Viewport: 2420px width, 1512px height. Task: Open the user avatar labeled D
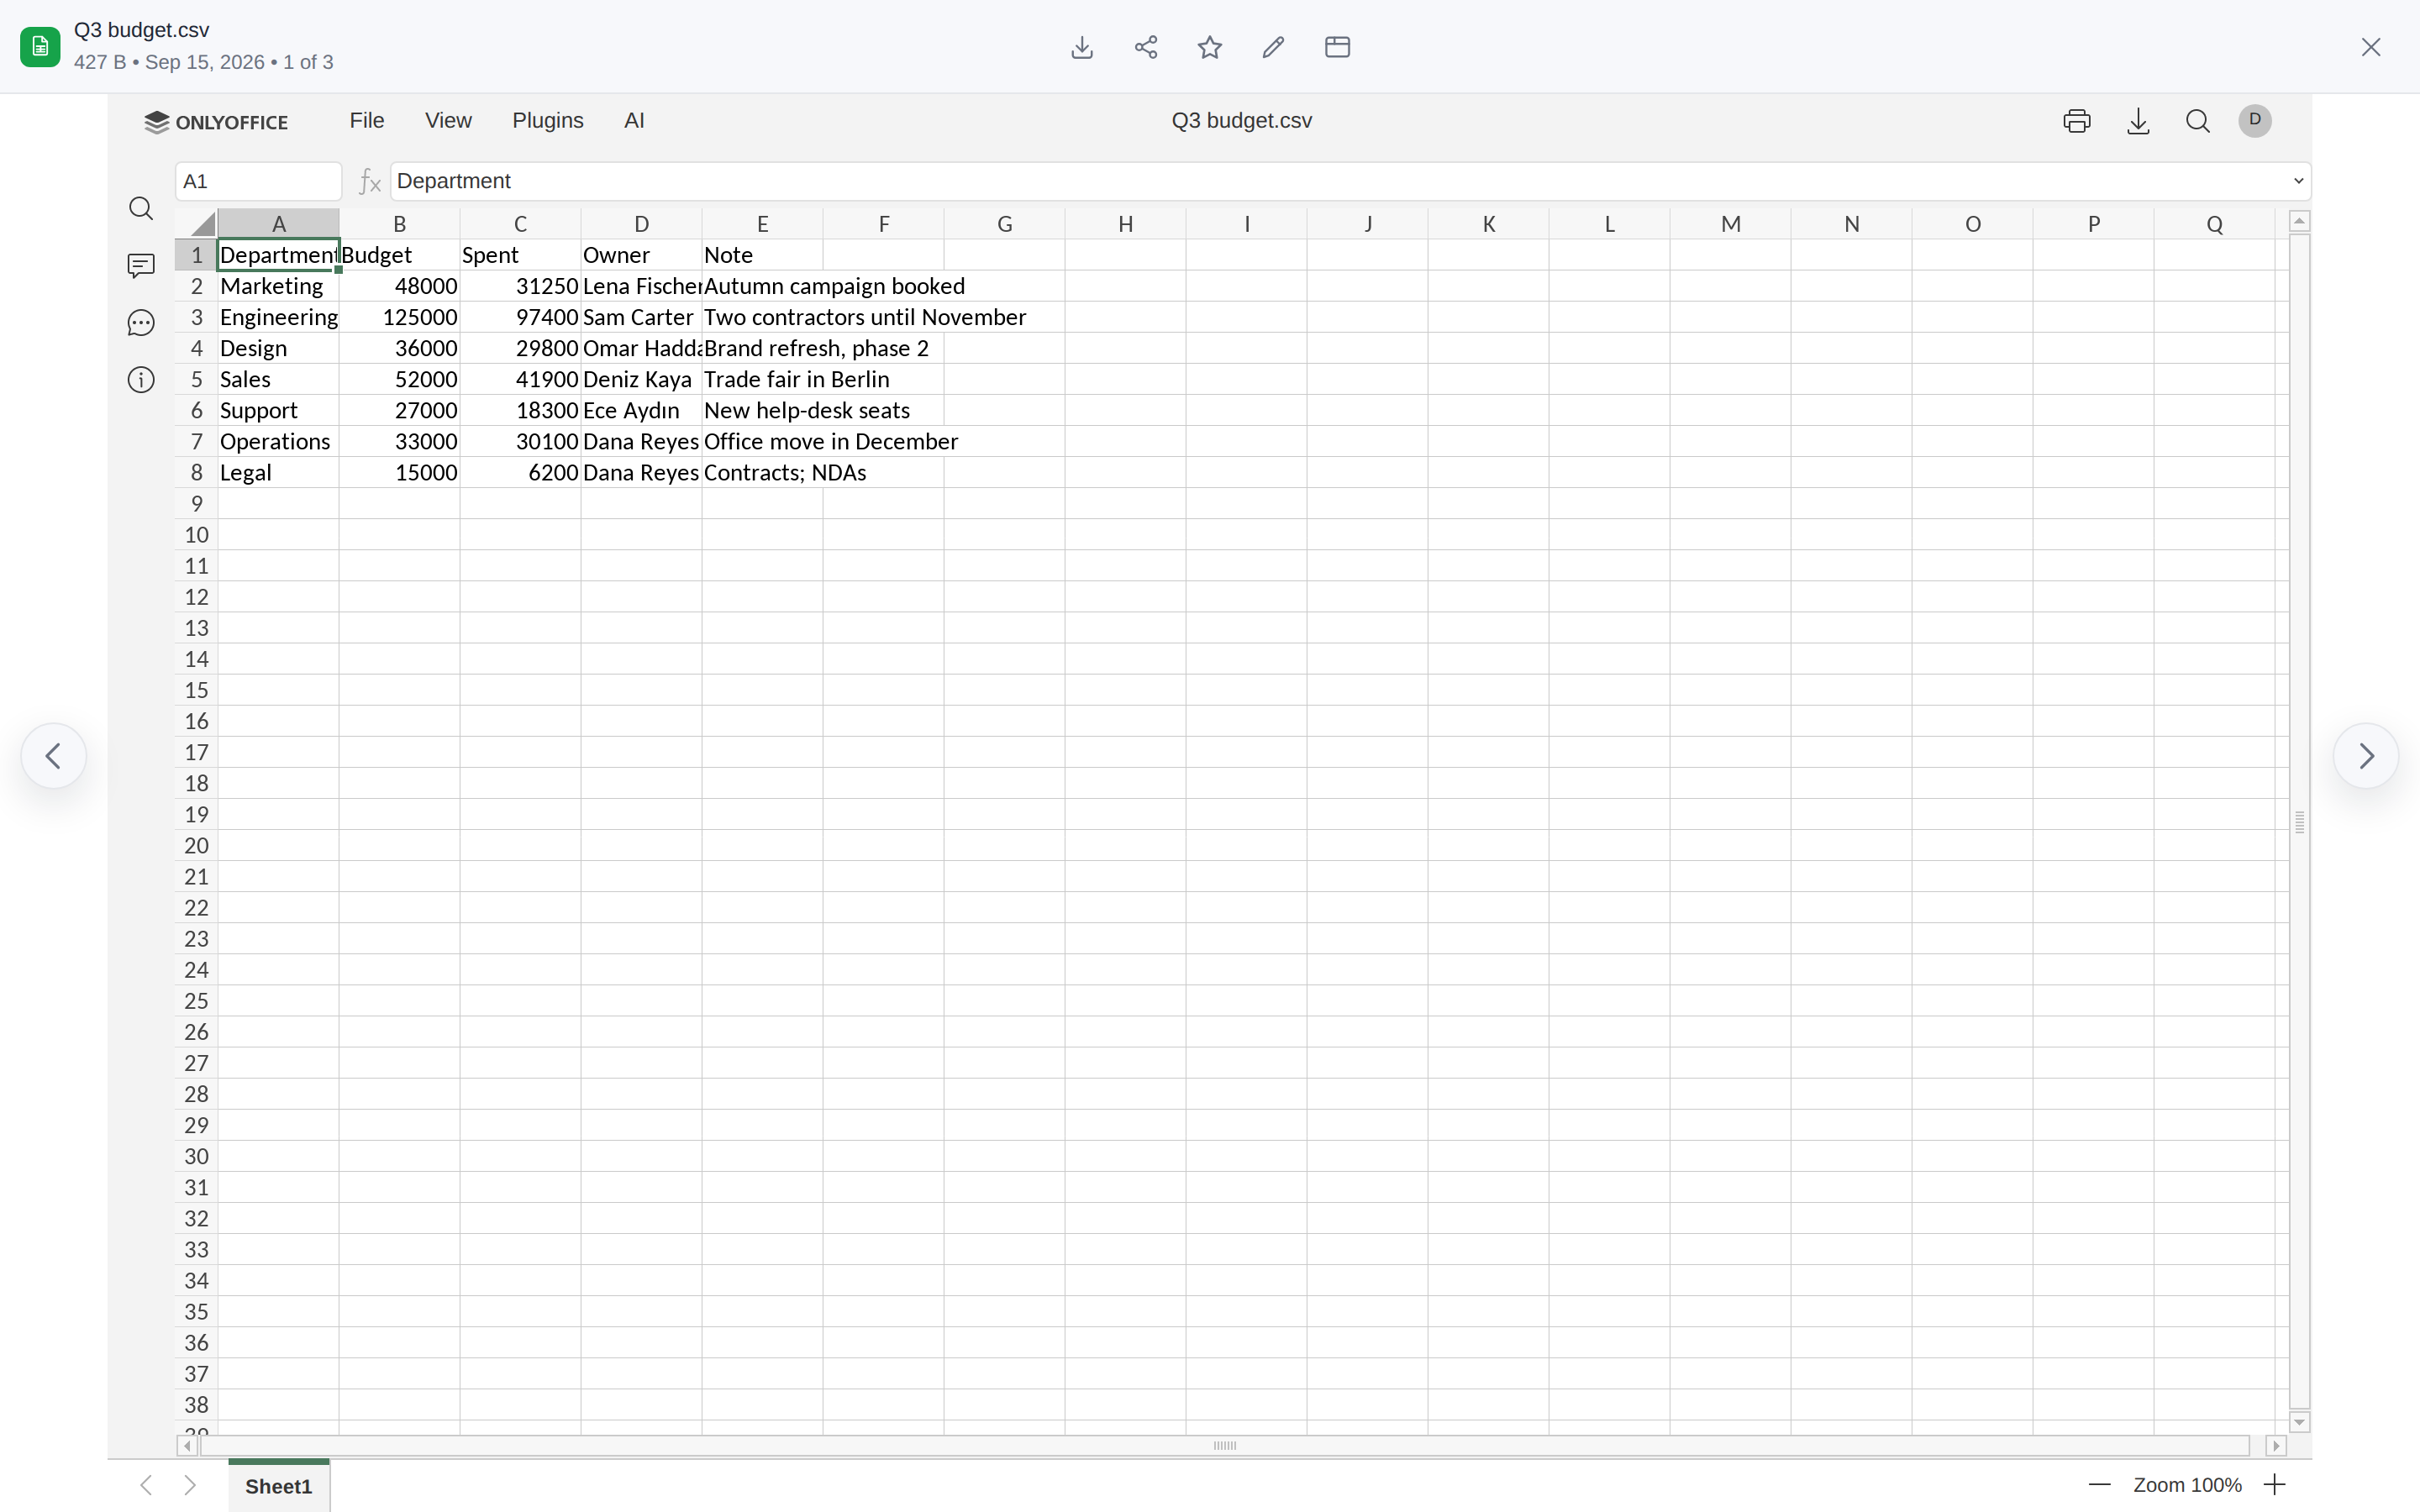pyautogui.click(x=2255, y=120)
